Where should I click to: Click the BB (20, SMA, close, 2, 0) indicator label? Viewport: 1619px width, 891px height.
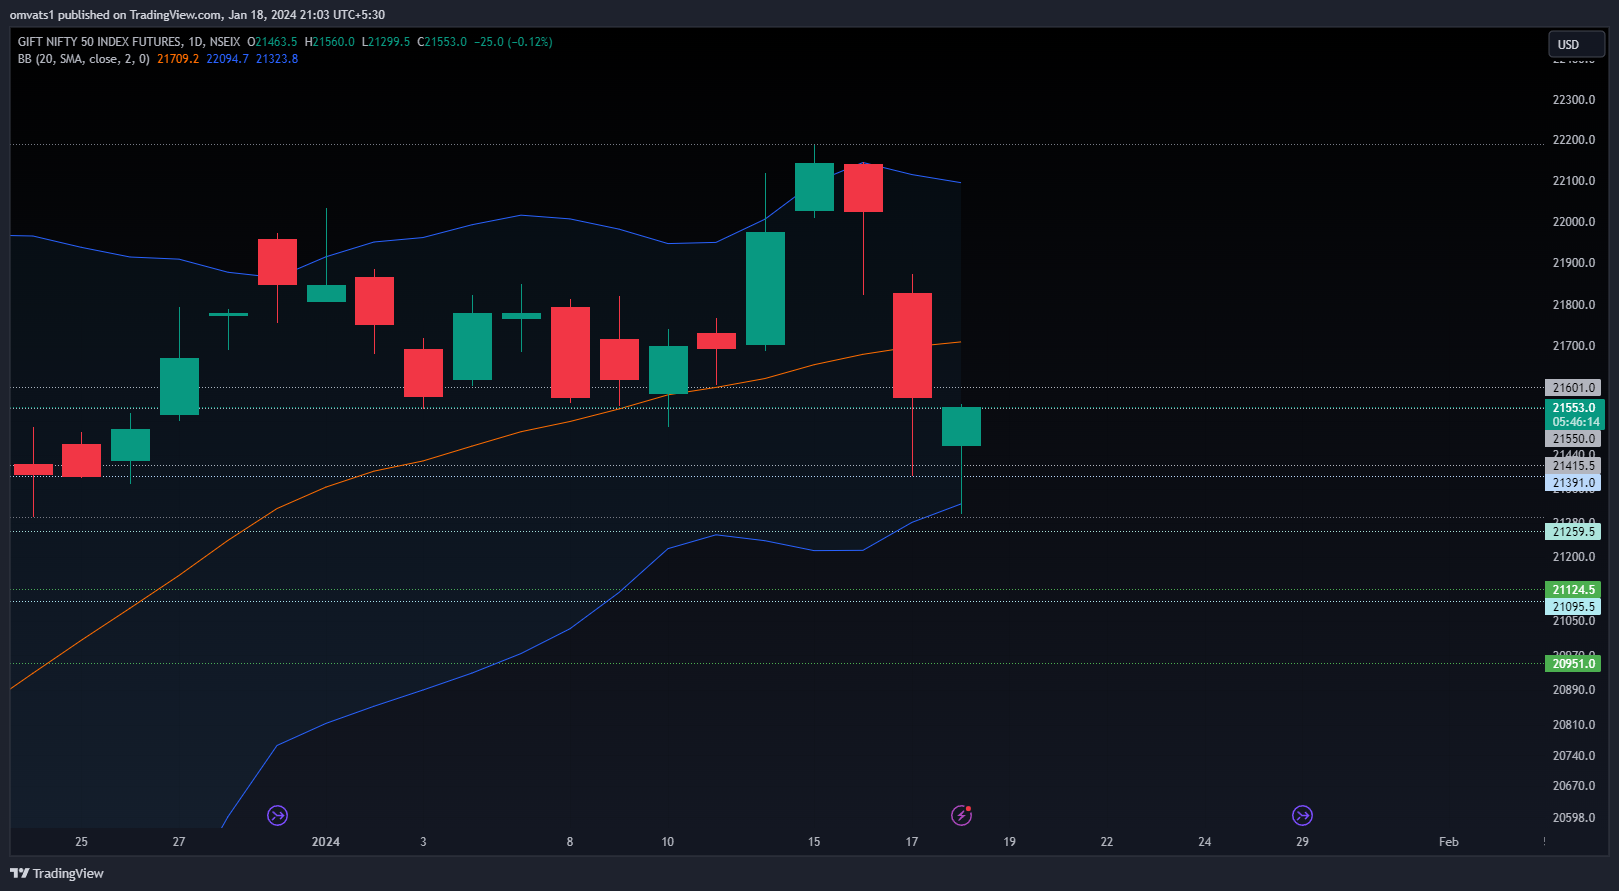click(x=84, y=59)
